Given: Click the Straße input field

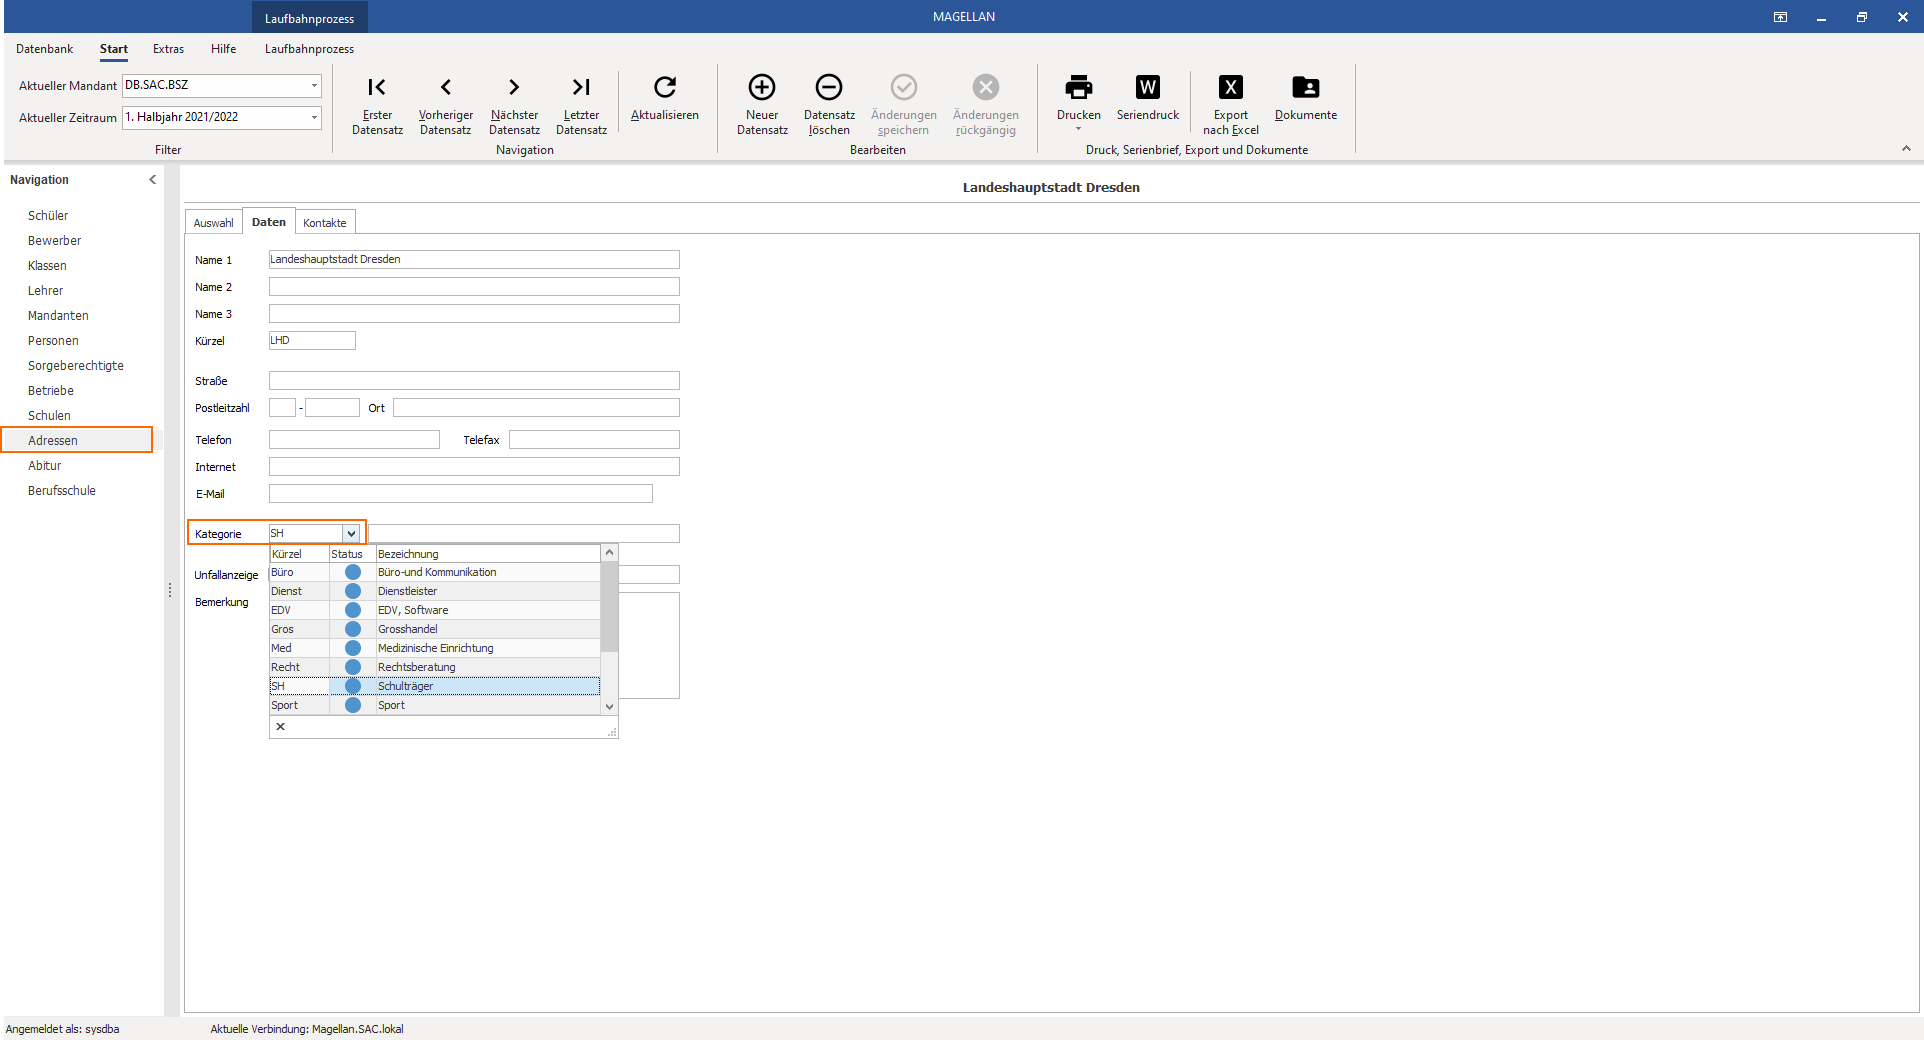Looking at the screenshot, I should point(474,381).
